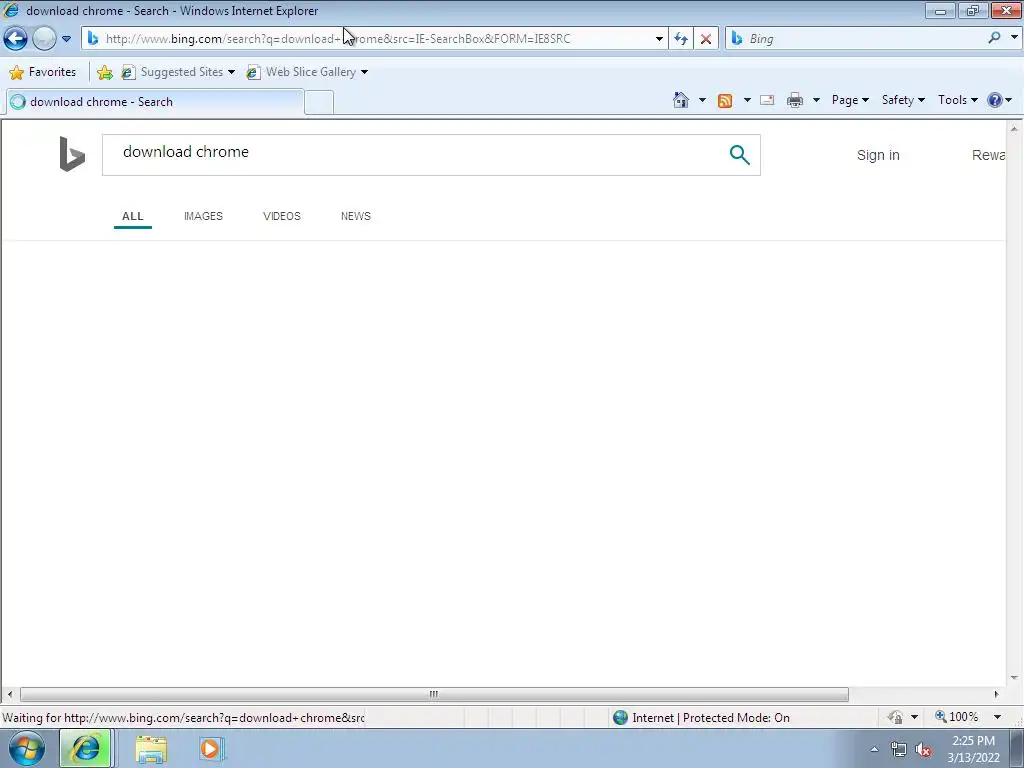Open the Safety menu
Viewport: 1024px width, 768px height.
903,100
